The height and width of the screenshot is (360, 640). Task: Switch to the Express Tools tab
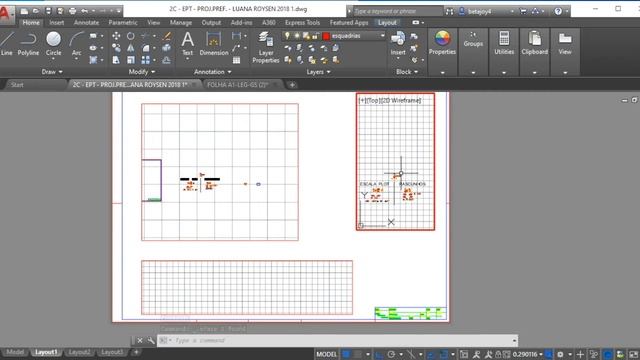pos(302,23)
